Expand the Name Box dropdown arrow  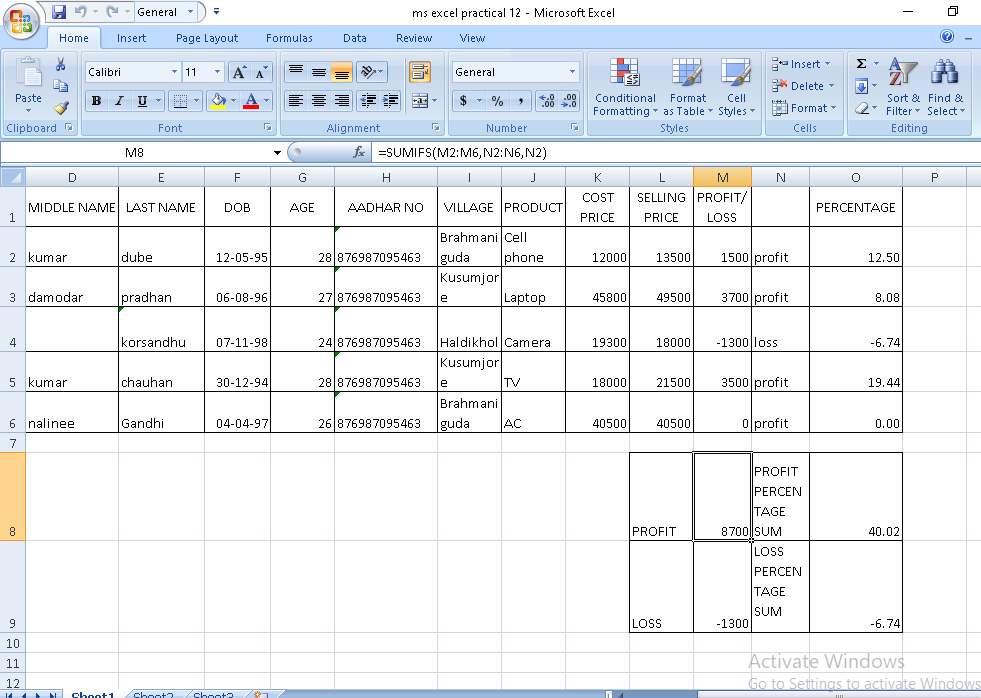coord(277,153)
